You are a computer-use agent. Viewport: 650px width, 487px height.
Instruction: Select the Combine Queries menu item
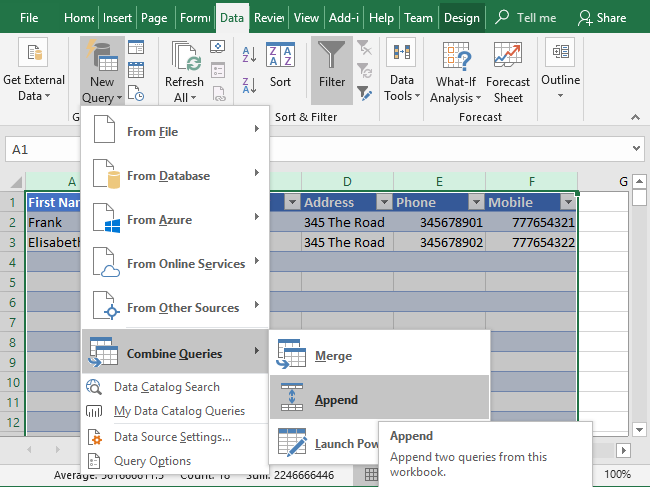(x=175, y=352)
